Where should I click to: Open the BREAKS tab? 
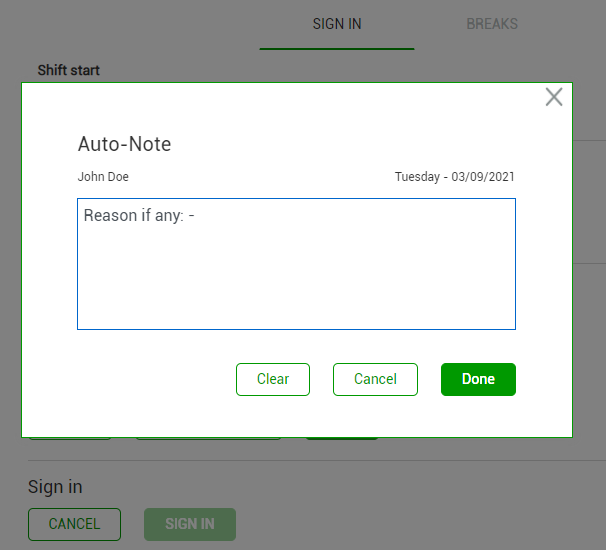coord(492,24)
